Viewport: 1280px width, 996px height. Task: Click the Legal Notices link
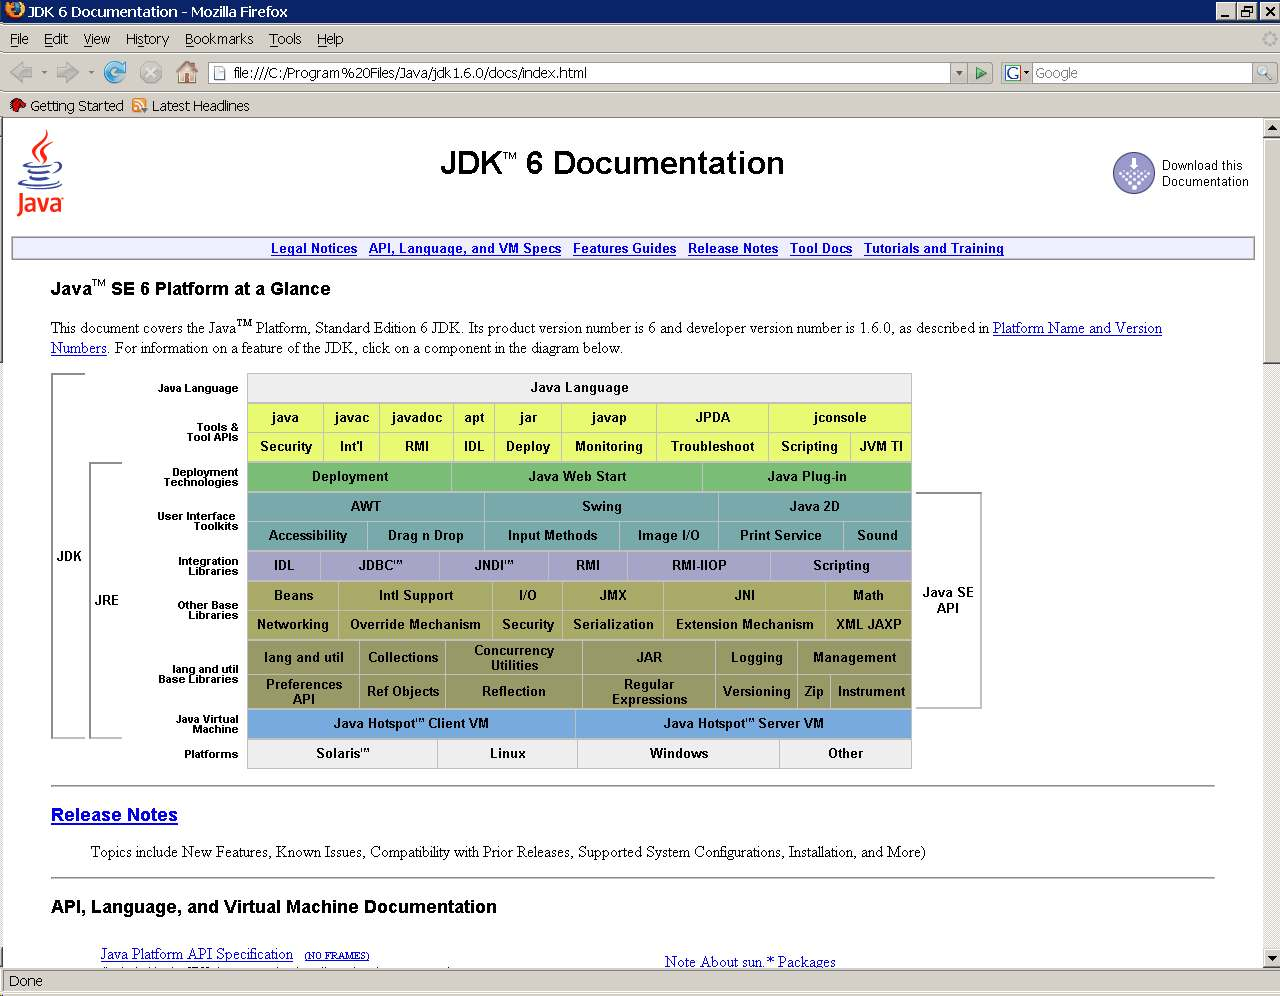click(x=314, y=248)
